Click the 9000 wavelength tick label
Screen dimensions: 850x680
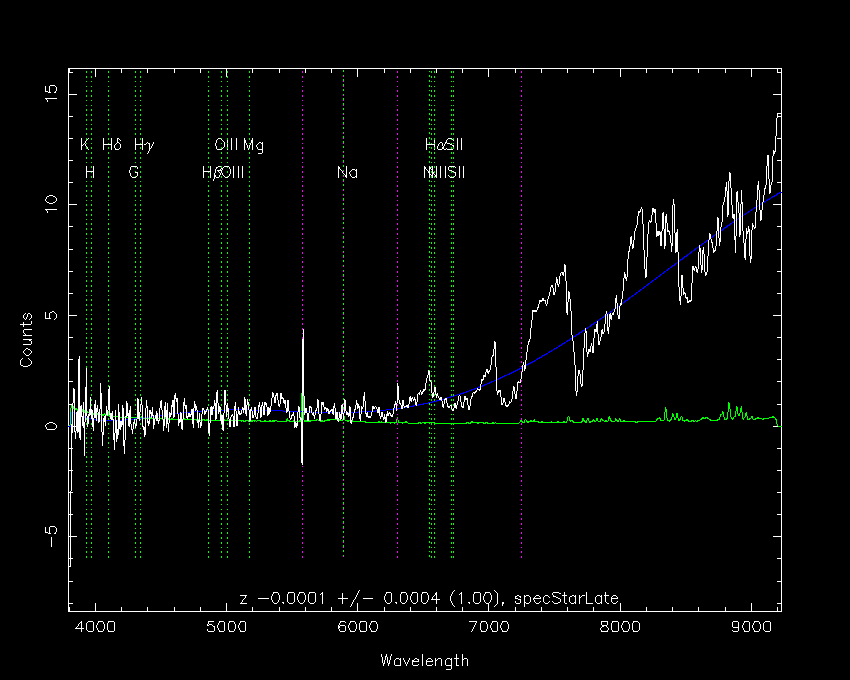(x=751, y=627)
